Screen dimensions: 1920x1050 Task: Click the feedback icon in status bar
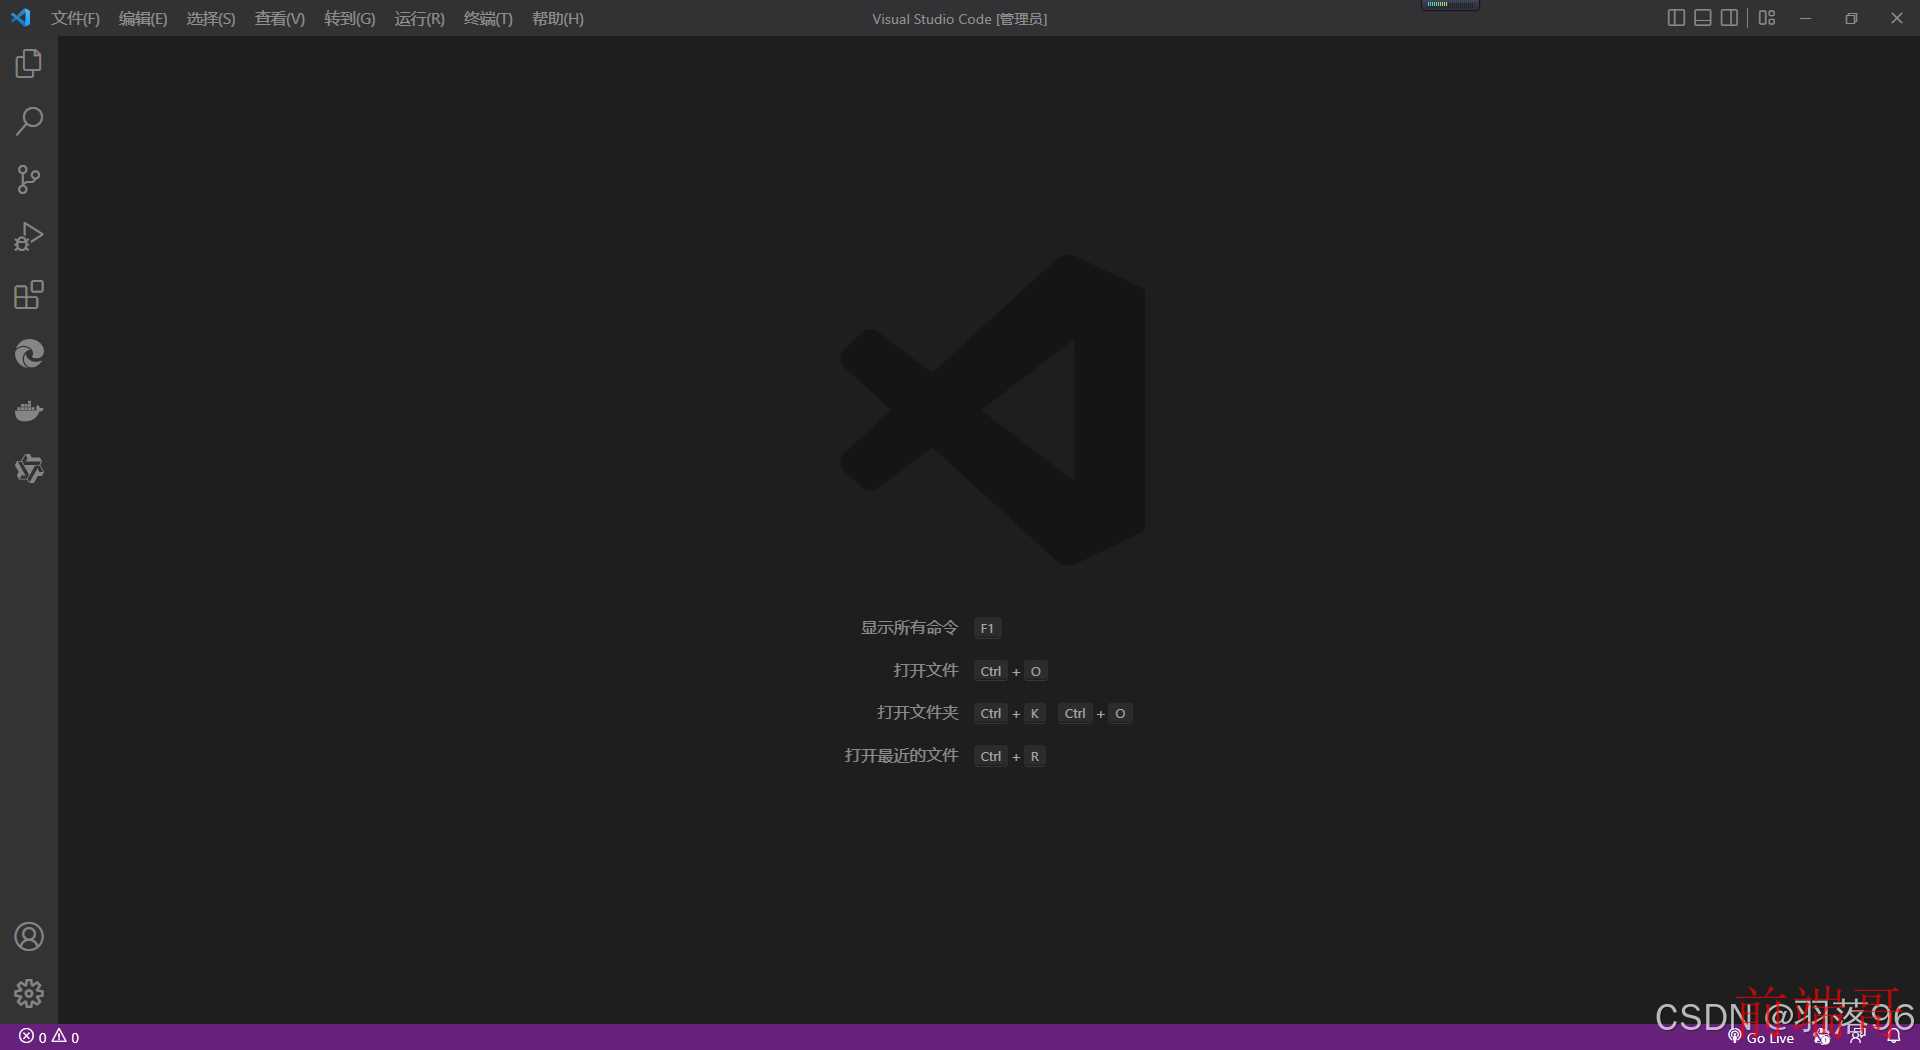(1857, 1037)
